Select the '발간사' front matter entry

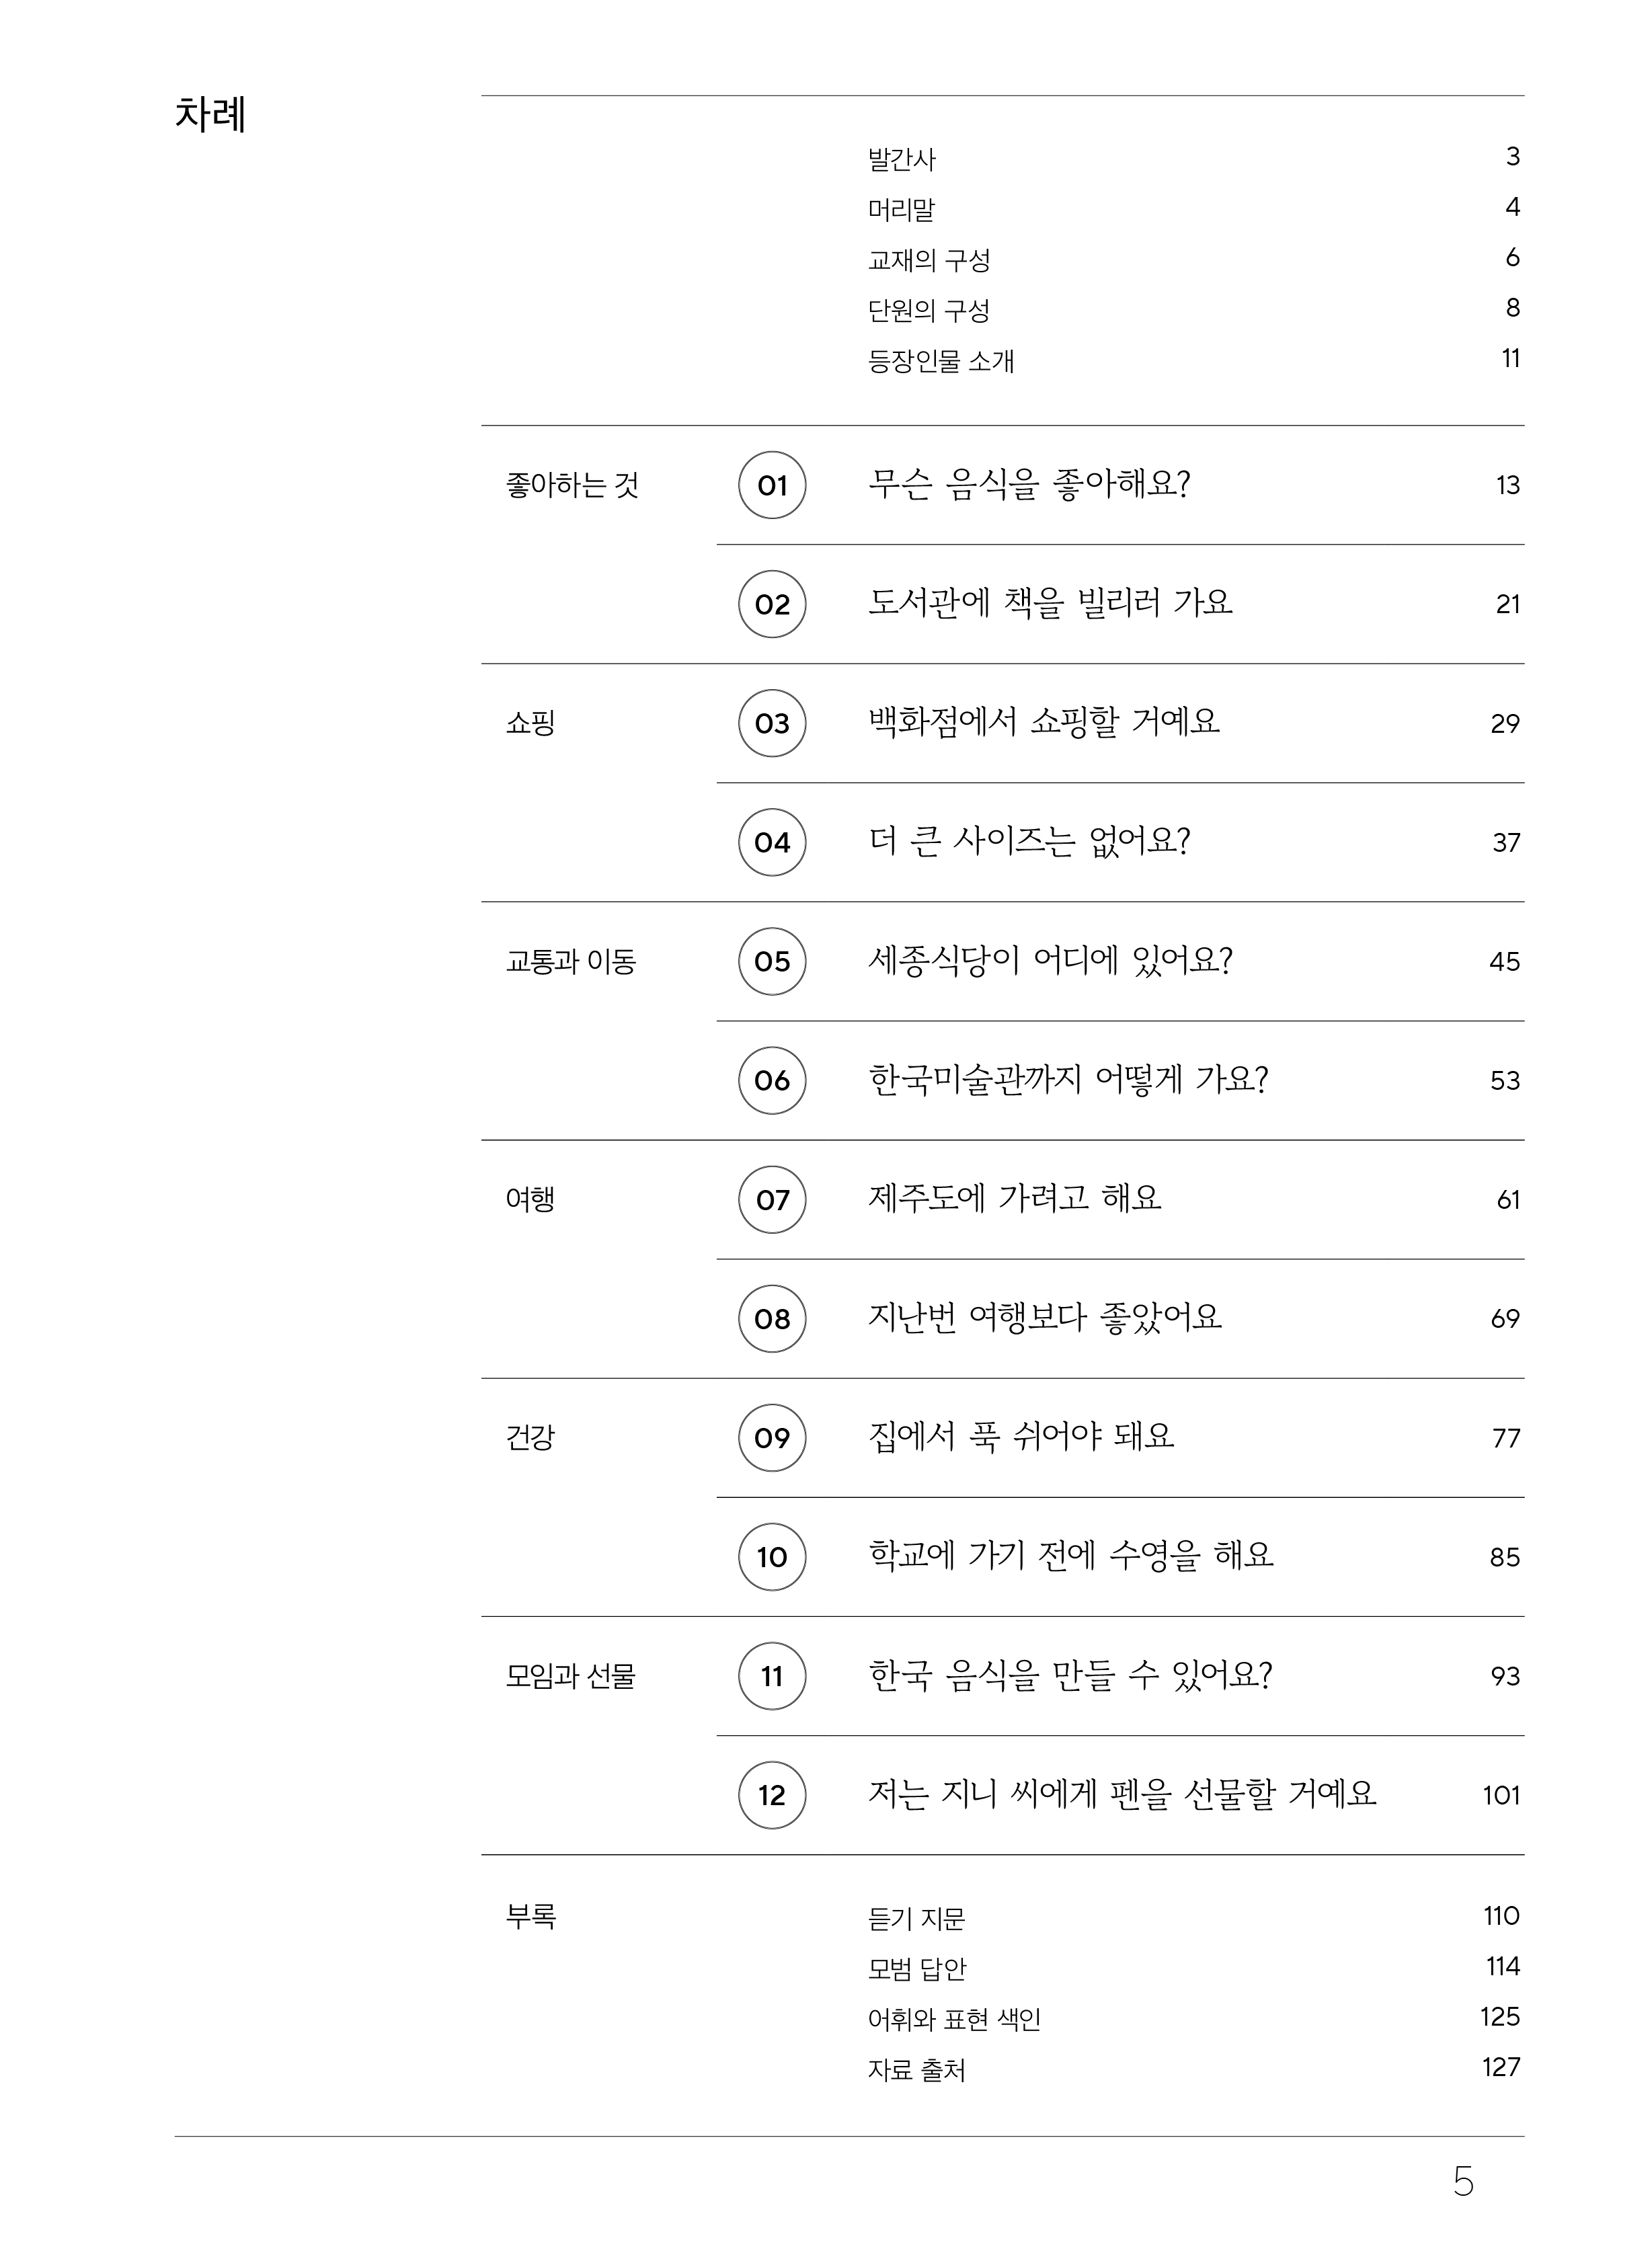pyautogui.click(x=901, y=159)
